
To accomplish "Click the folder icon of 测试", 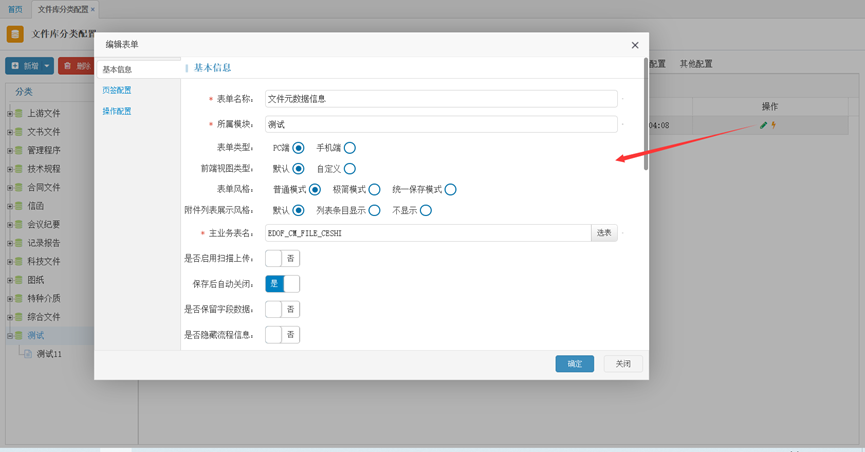I will pos(19,336).
